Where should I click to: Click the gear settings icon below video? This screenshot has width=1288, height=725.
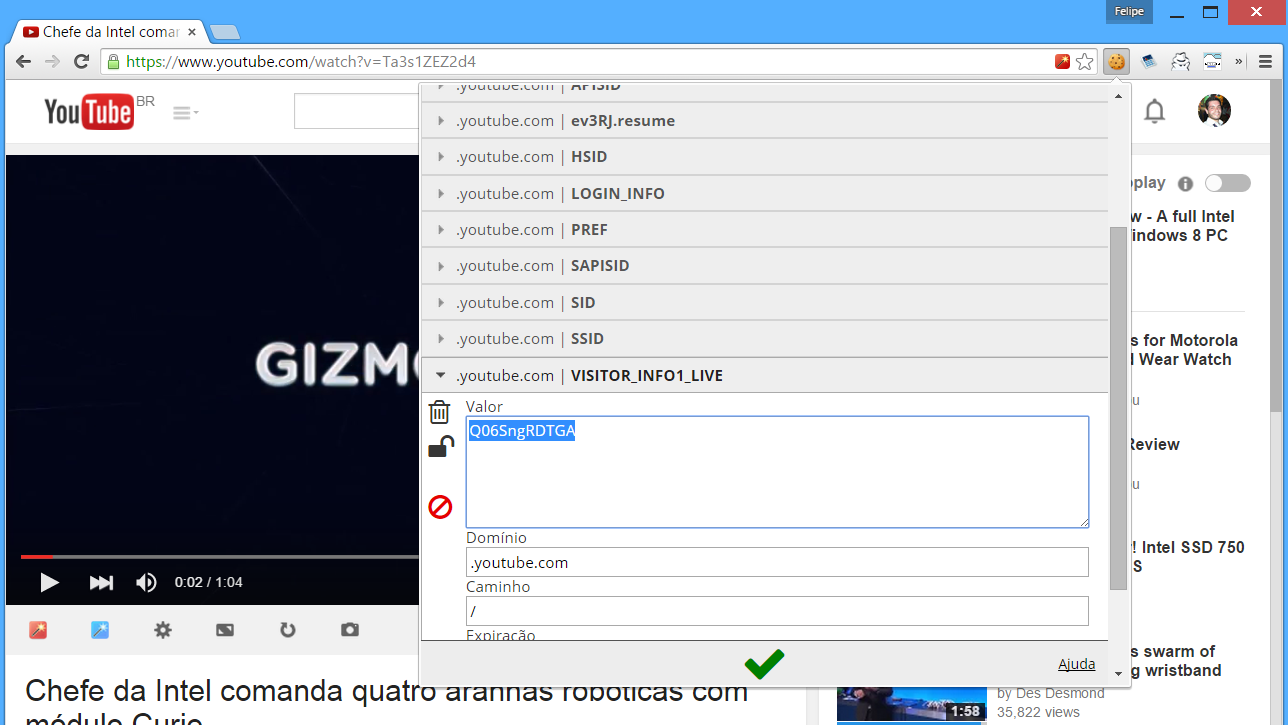tap(163, 630)
